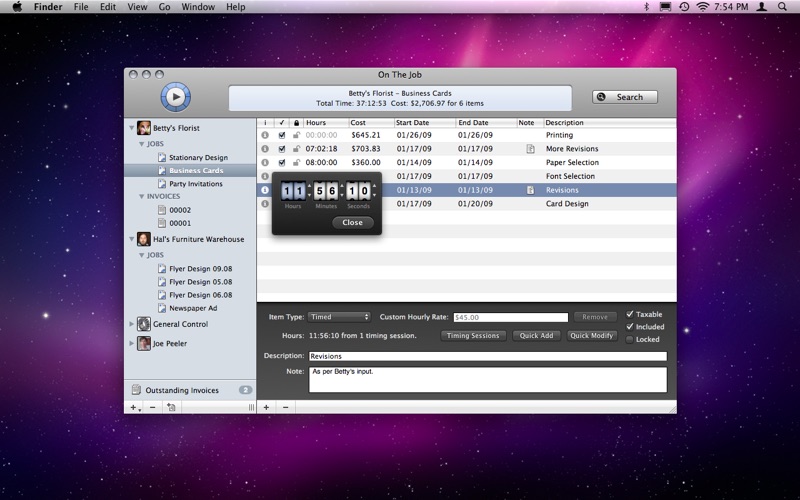The height and width of the screenshot is (500, 800).
Task: Toggle the lock icon on the Printing row
Action: click(x=296, y=135)
